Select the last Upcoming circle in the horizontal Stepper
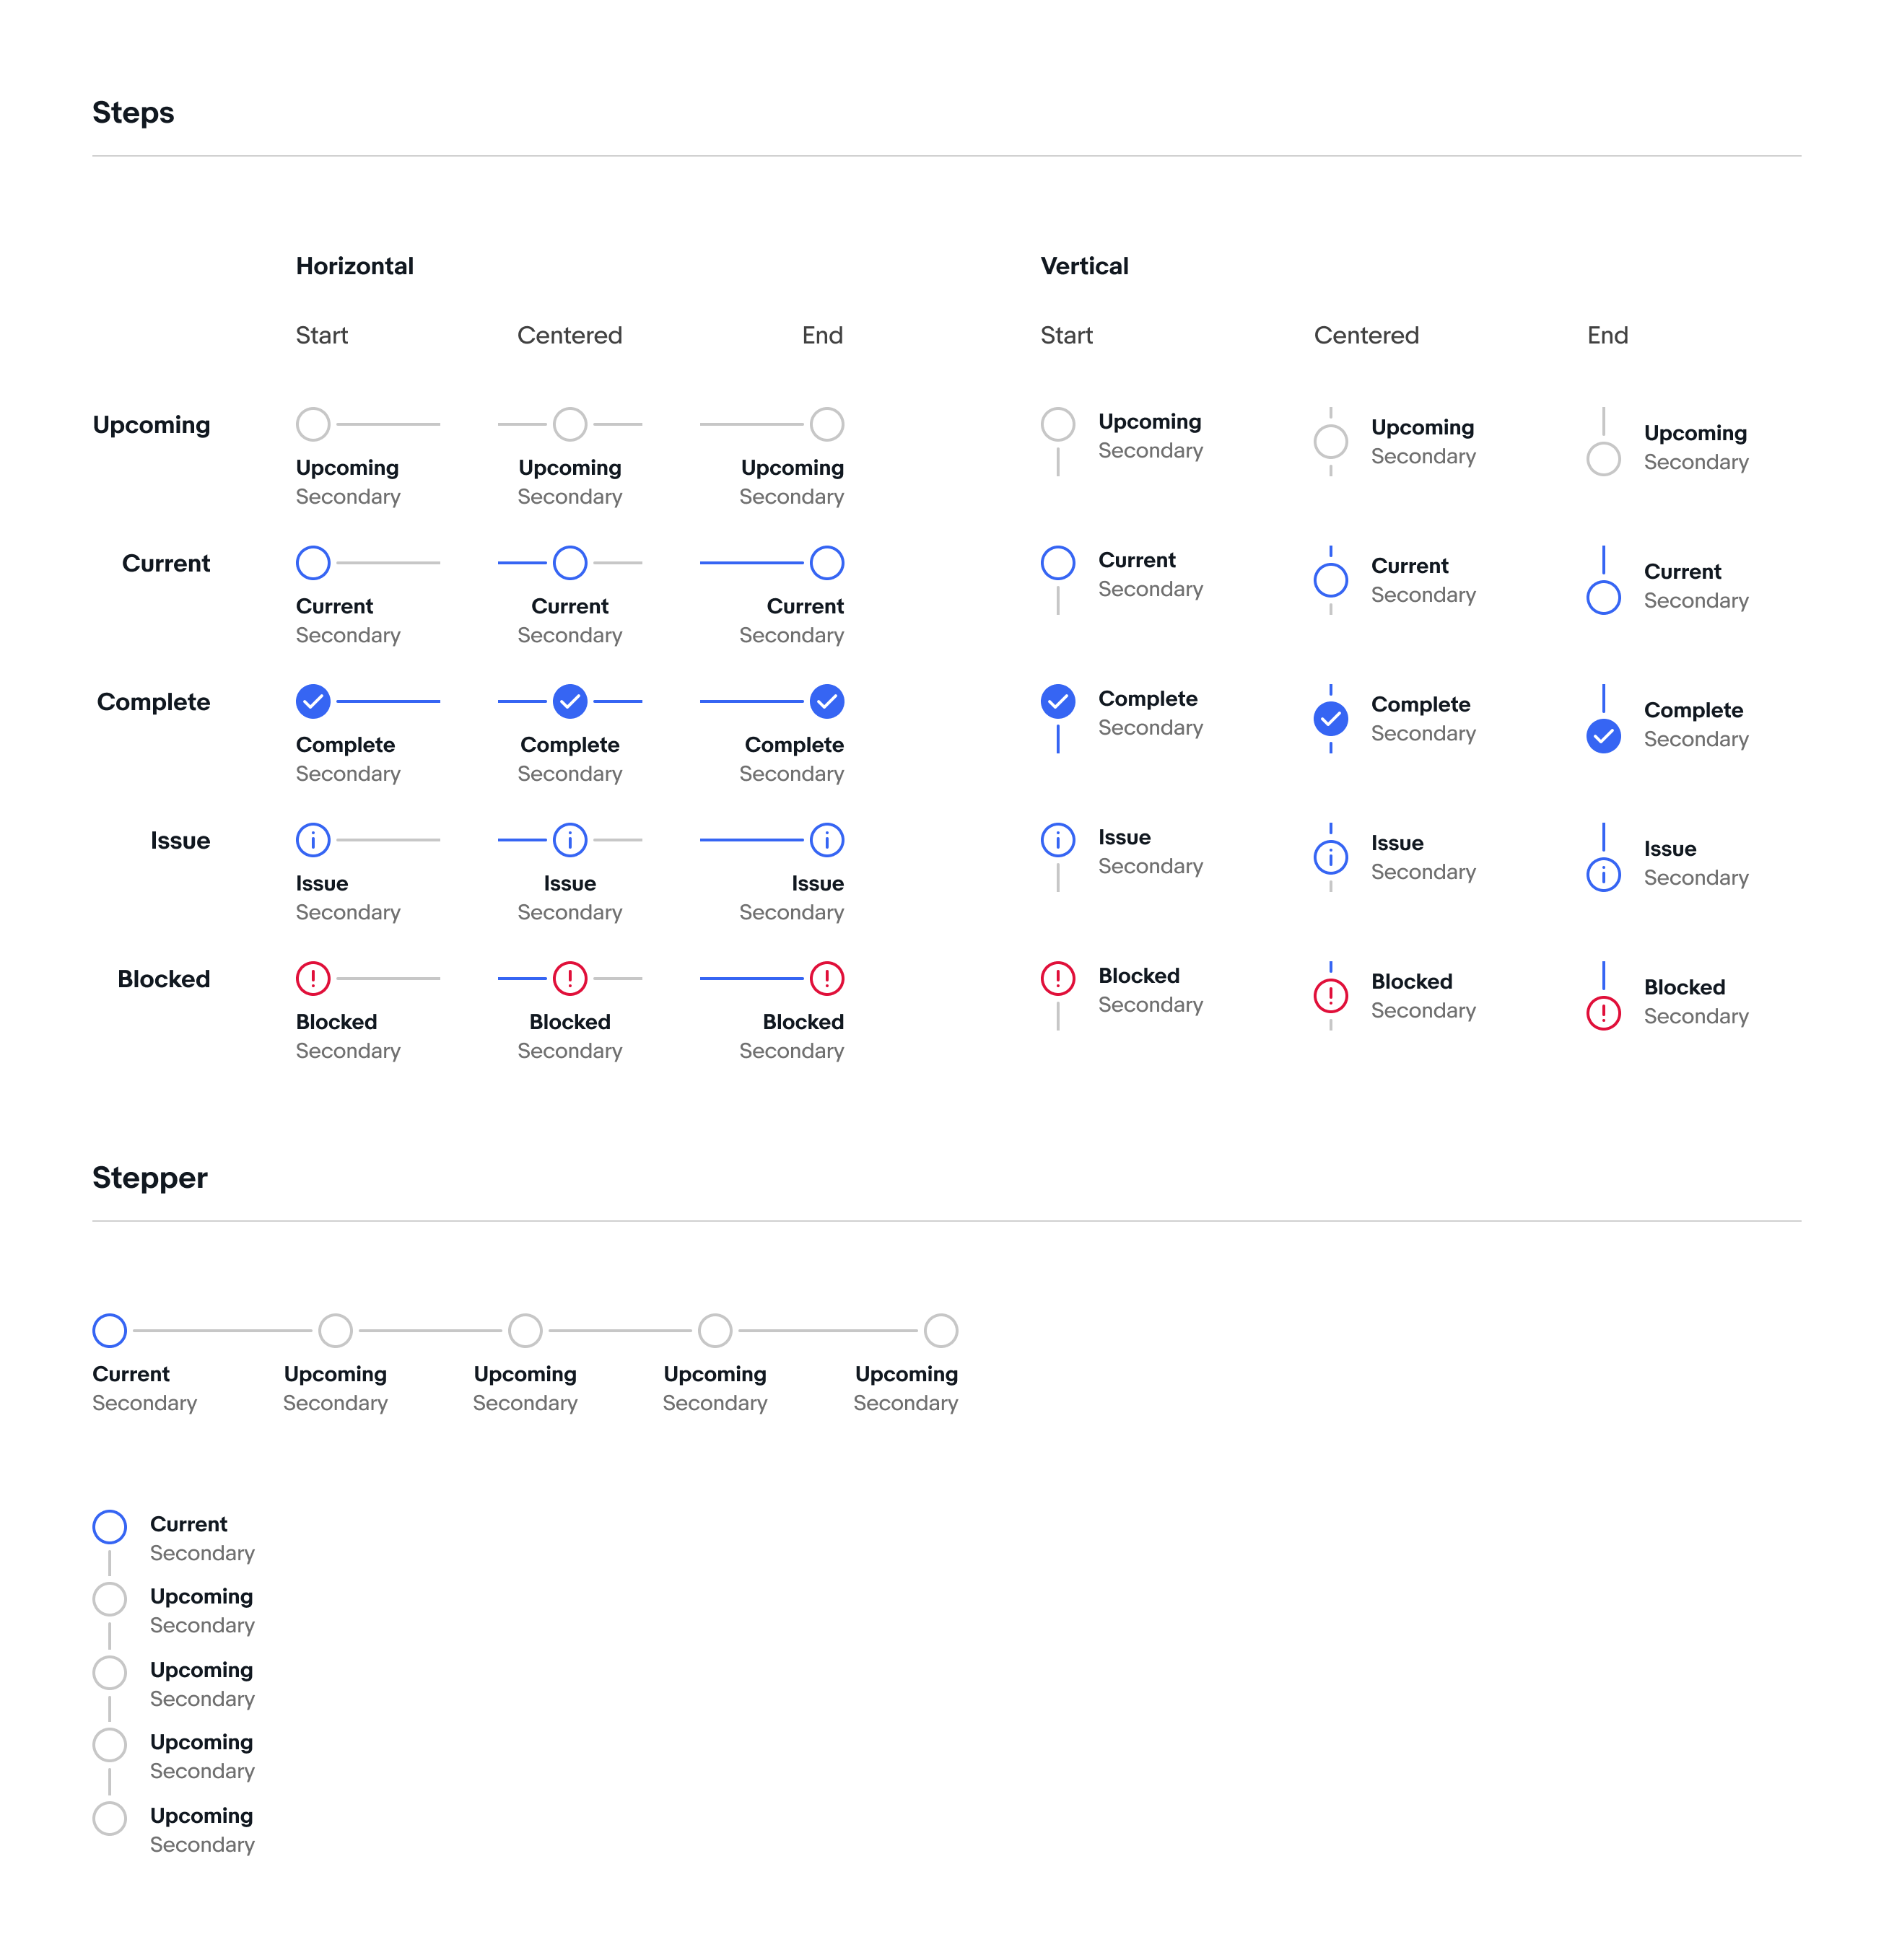1894x1960 pixels. click(940, 1330)
